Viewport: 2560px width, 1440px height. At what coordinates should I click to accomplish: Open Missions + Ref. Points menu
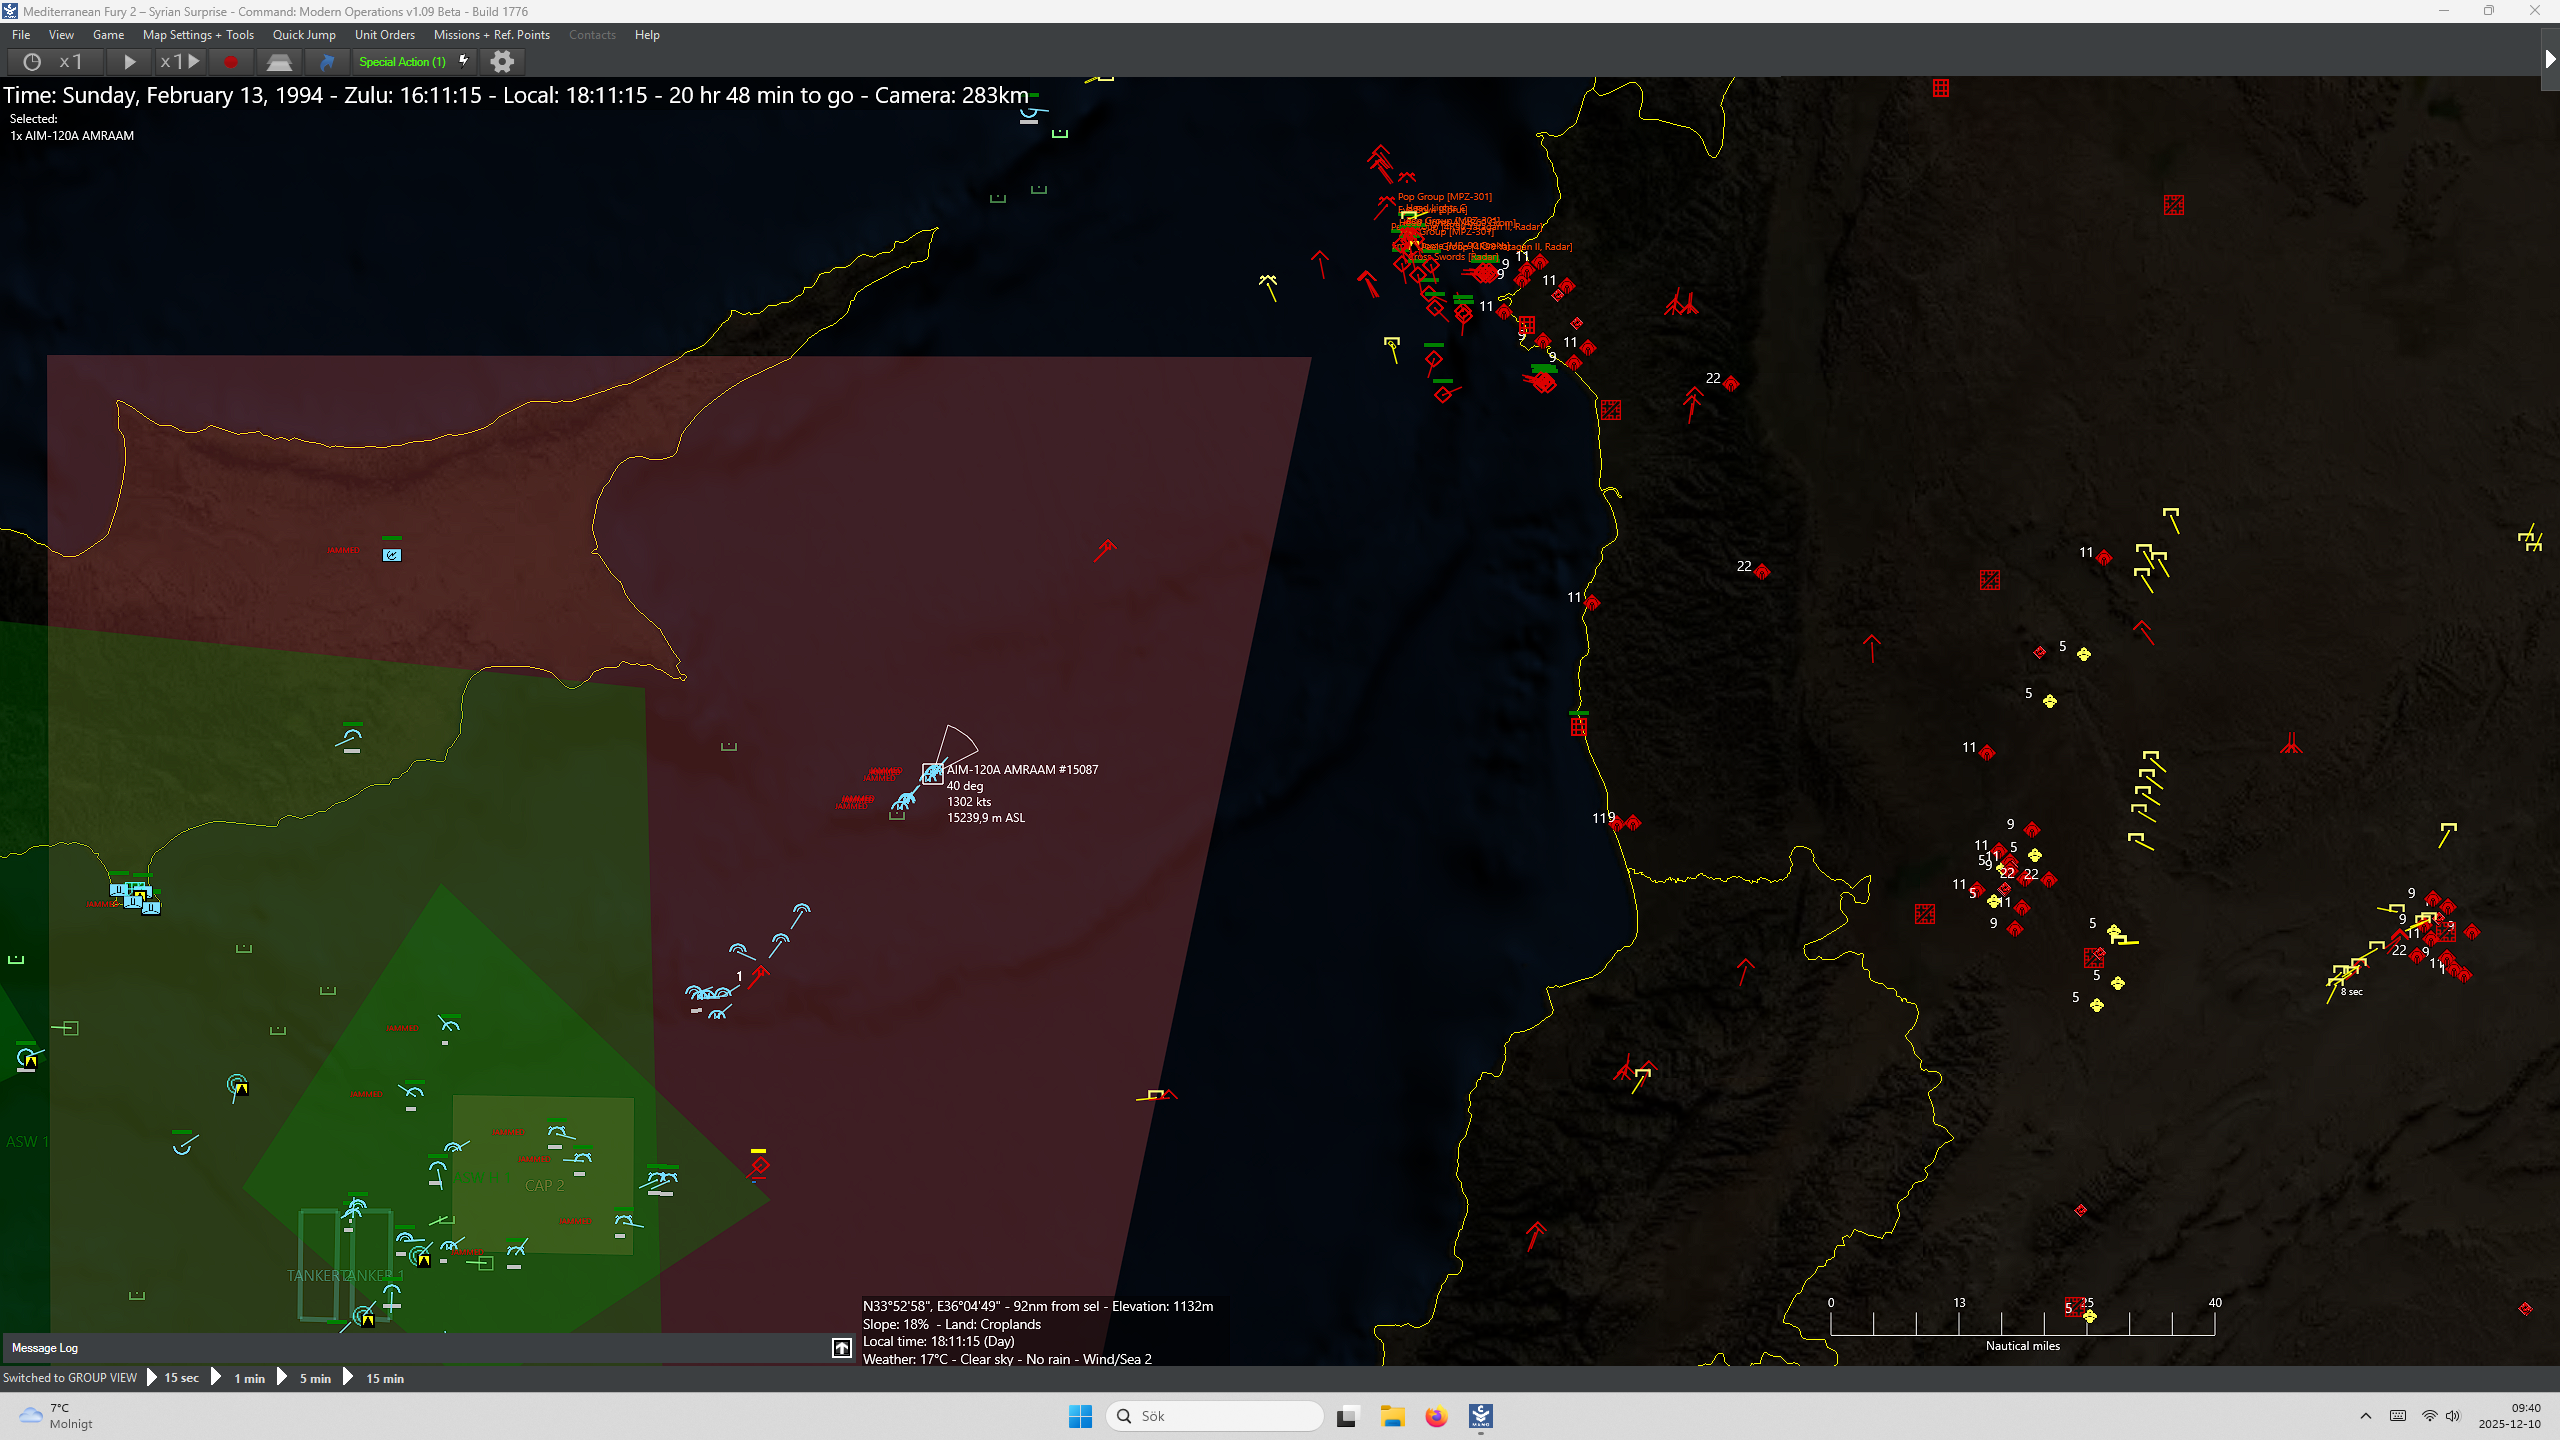pos(491,35)
